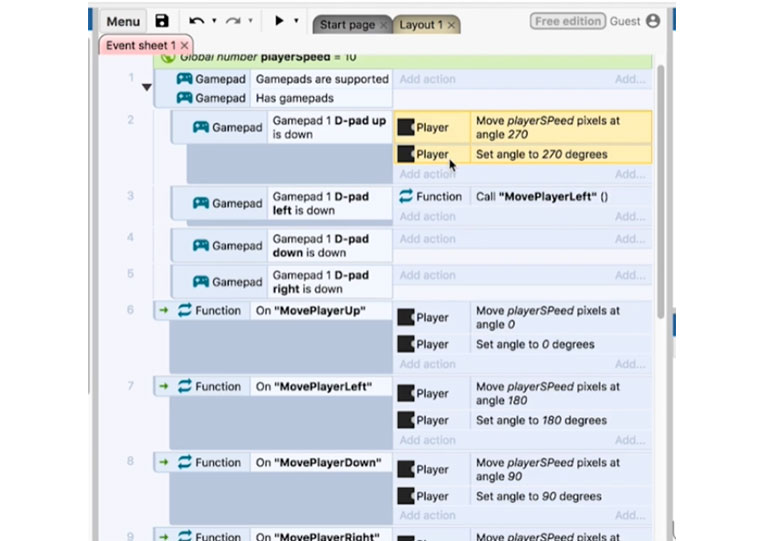Click 'Add action' in event 5
Viewport: 763px width, 541px height.
click(x=427, y=275)
